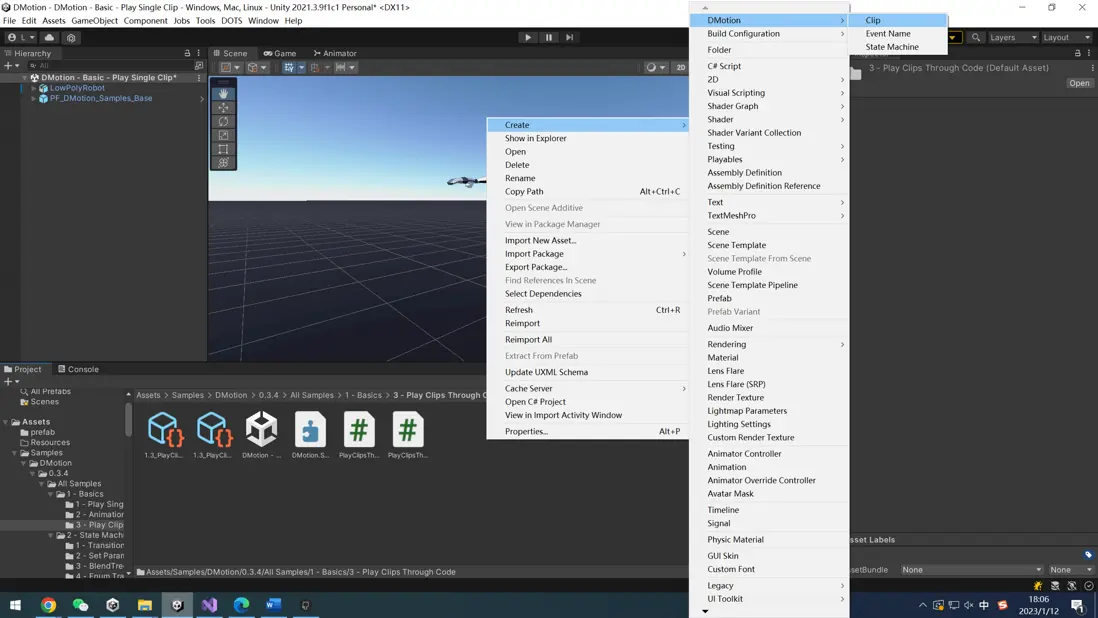Click the Open button in Inspector

[1079, 83]
